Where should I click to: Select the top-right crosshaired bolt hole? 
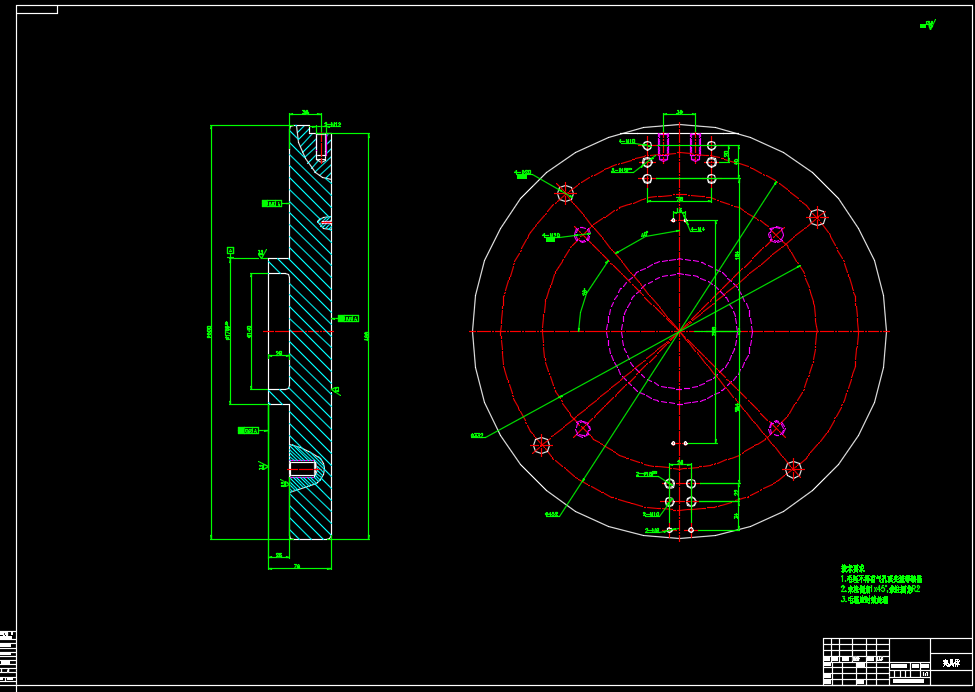817,217
